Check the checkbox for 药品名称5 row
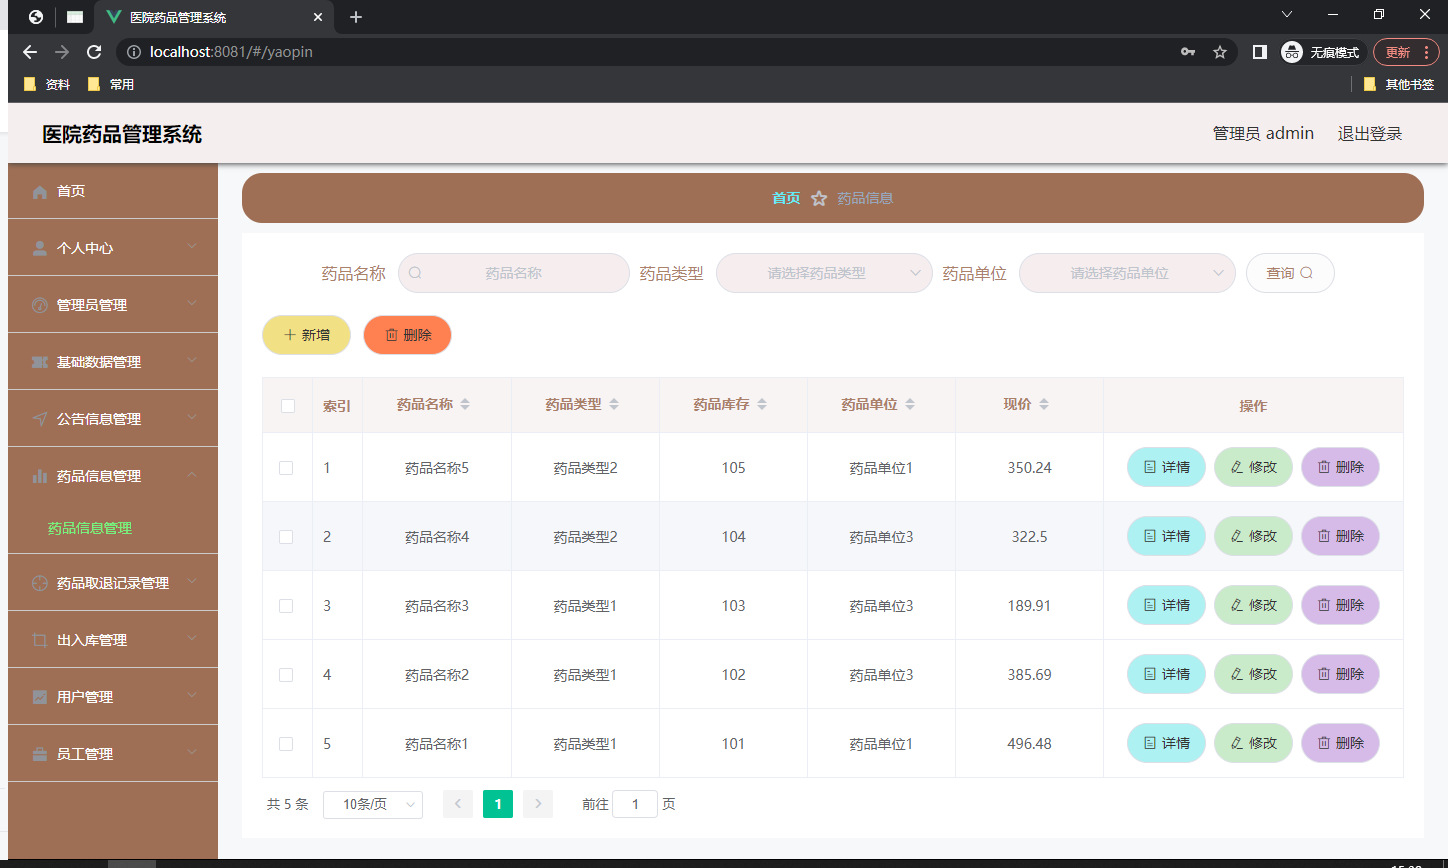 [287, 467]
